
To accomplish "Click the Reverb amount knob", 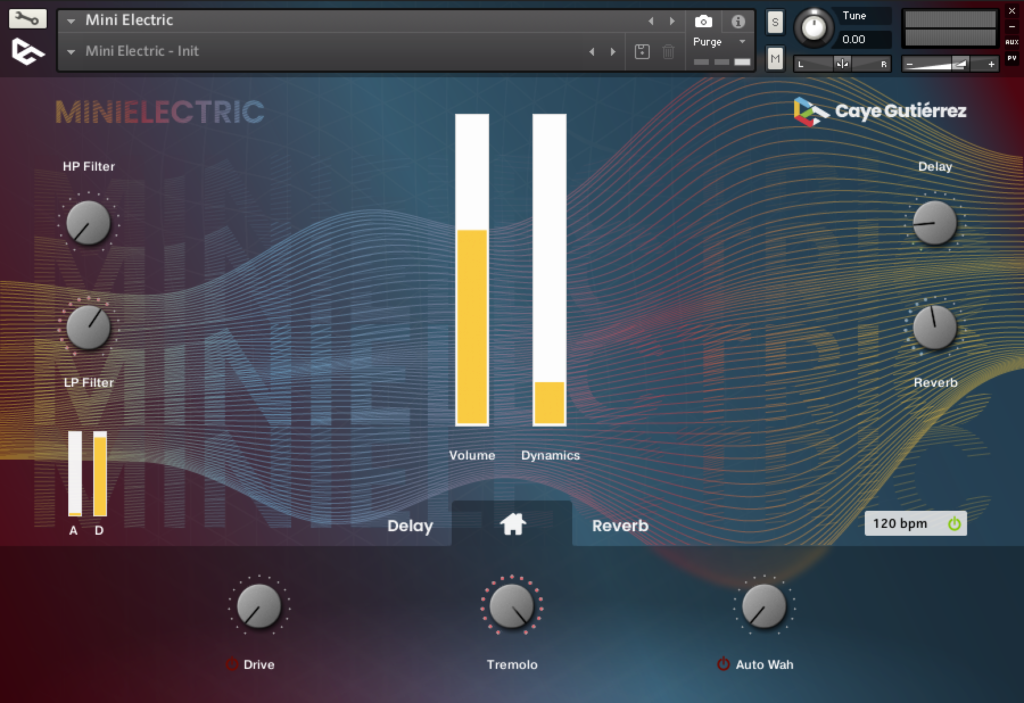I will [x=935, y=327].
